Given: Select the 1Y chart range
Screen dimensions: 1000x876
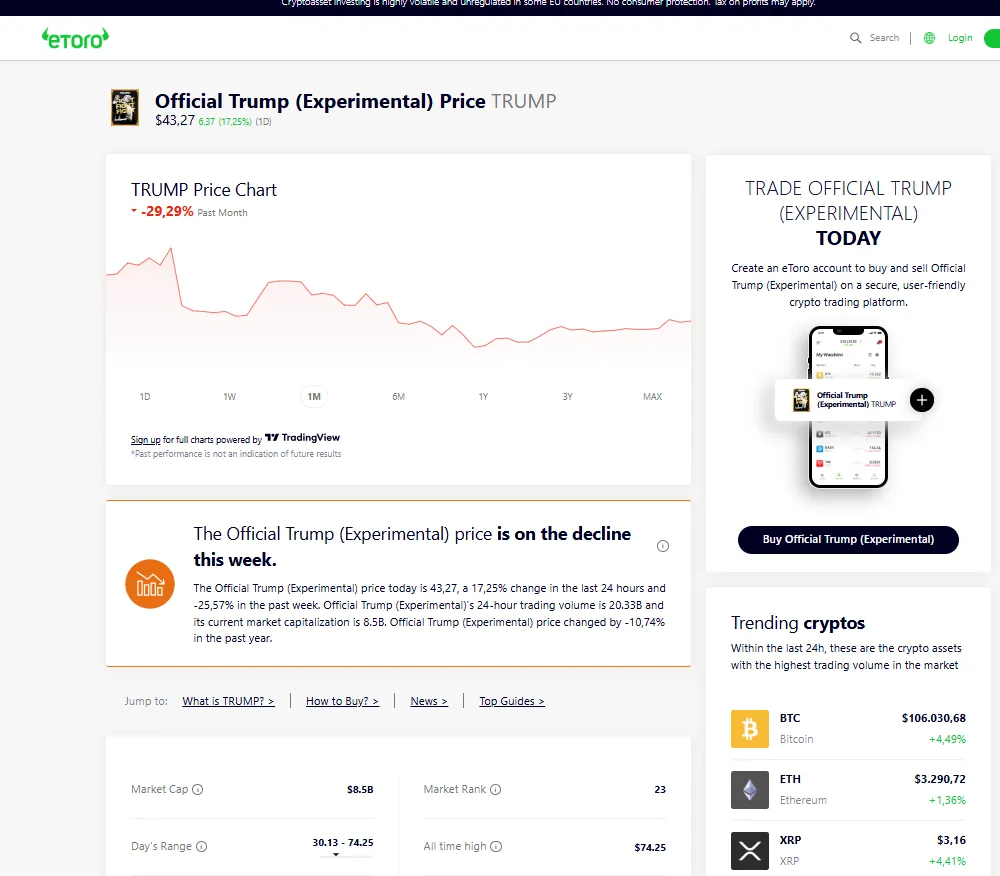Looking at the screenshot, I should click(483, 397).
